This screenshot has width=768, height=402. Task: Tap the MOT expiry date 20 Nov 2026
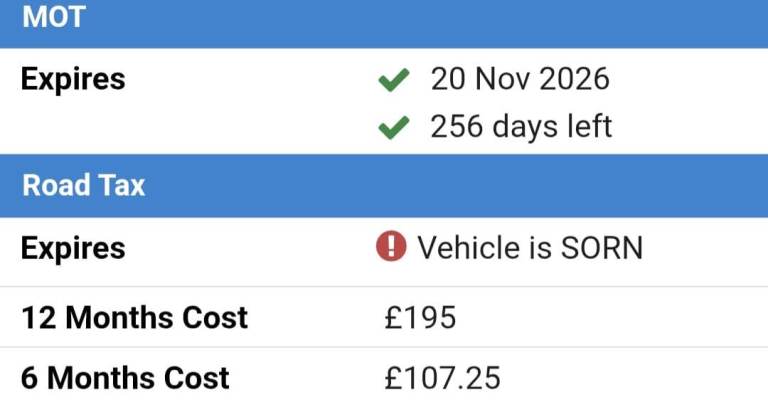click(x=519, y=80)
